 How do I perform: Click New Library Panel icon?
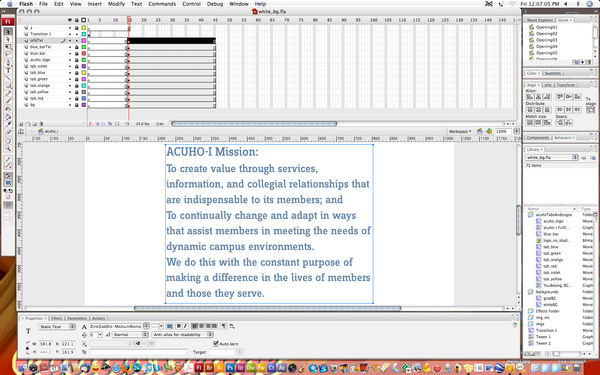tap(593, 157)
